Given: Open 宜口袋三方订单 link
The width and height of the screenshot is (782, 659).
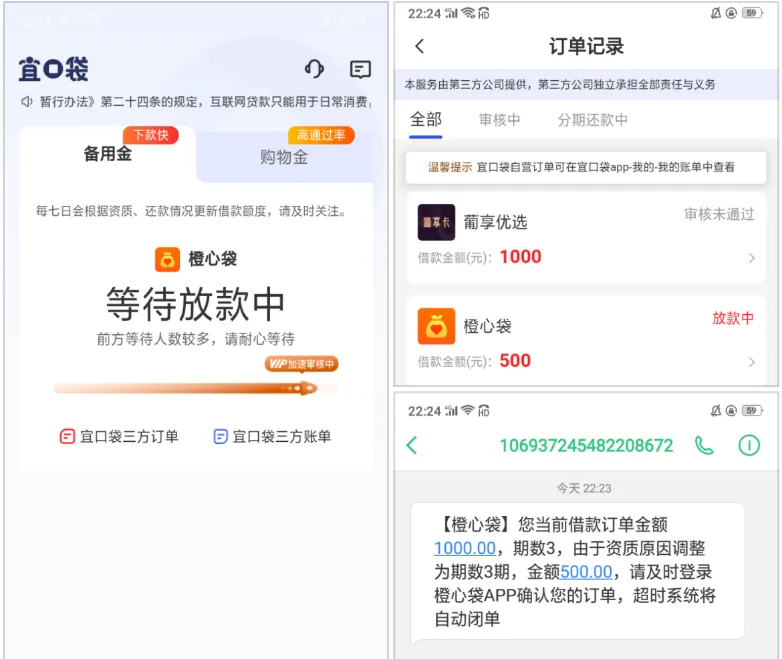Looking at the screenshot, I should click(x=119, y=437).
